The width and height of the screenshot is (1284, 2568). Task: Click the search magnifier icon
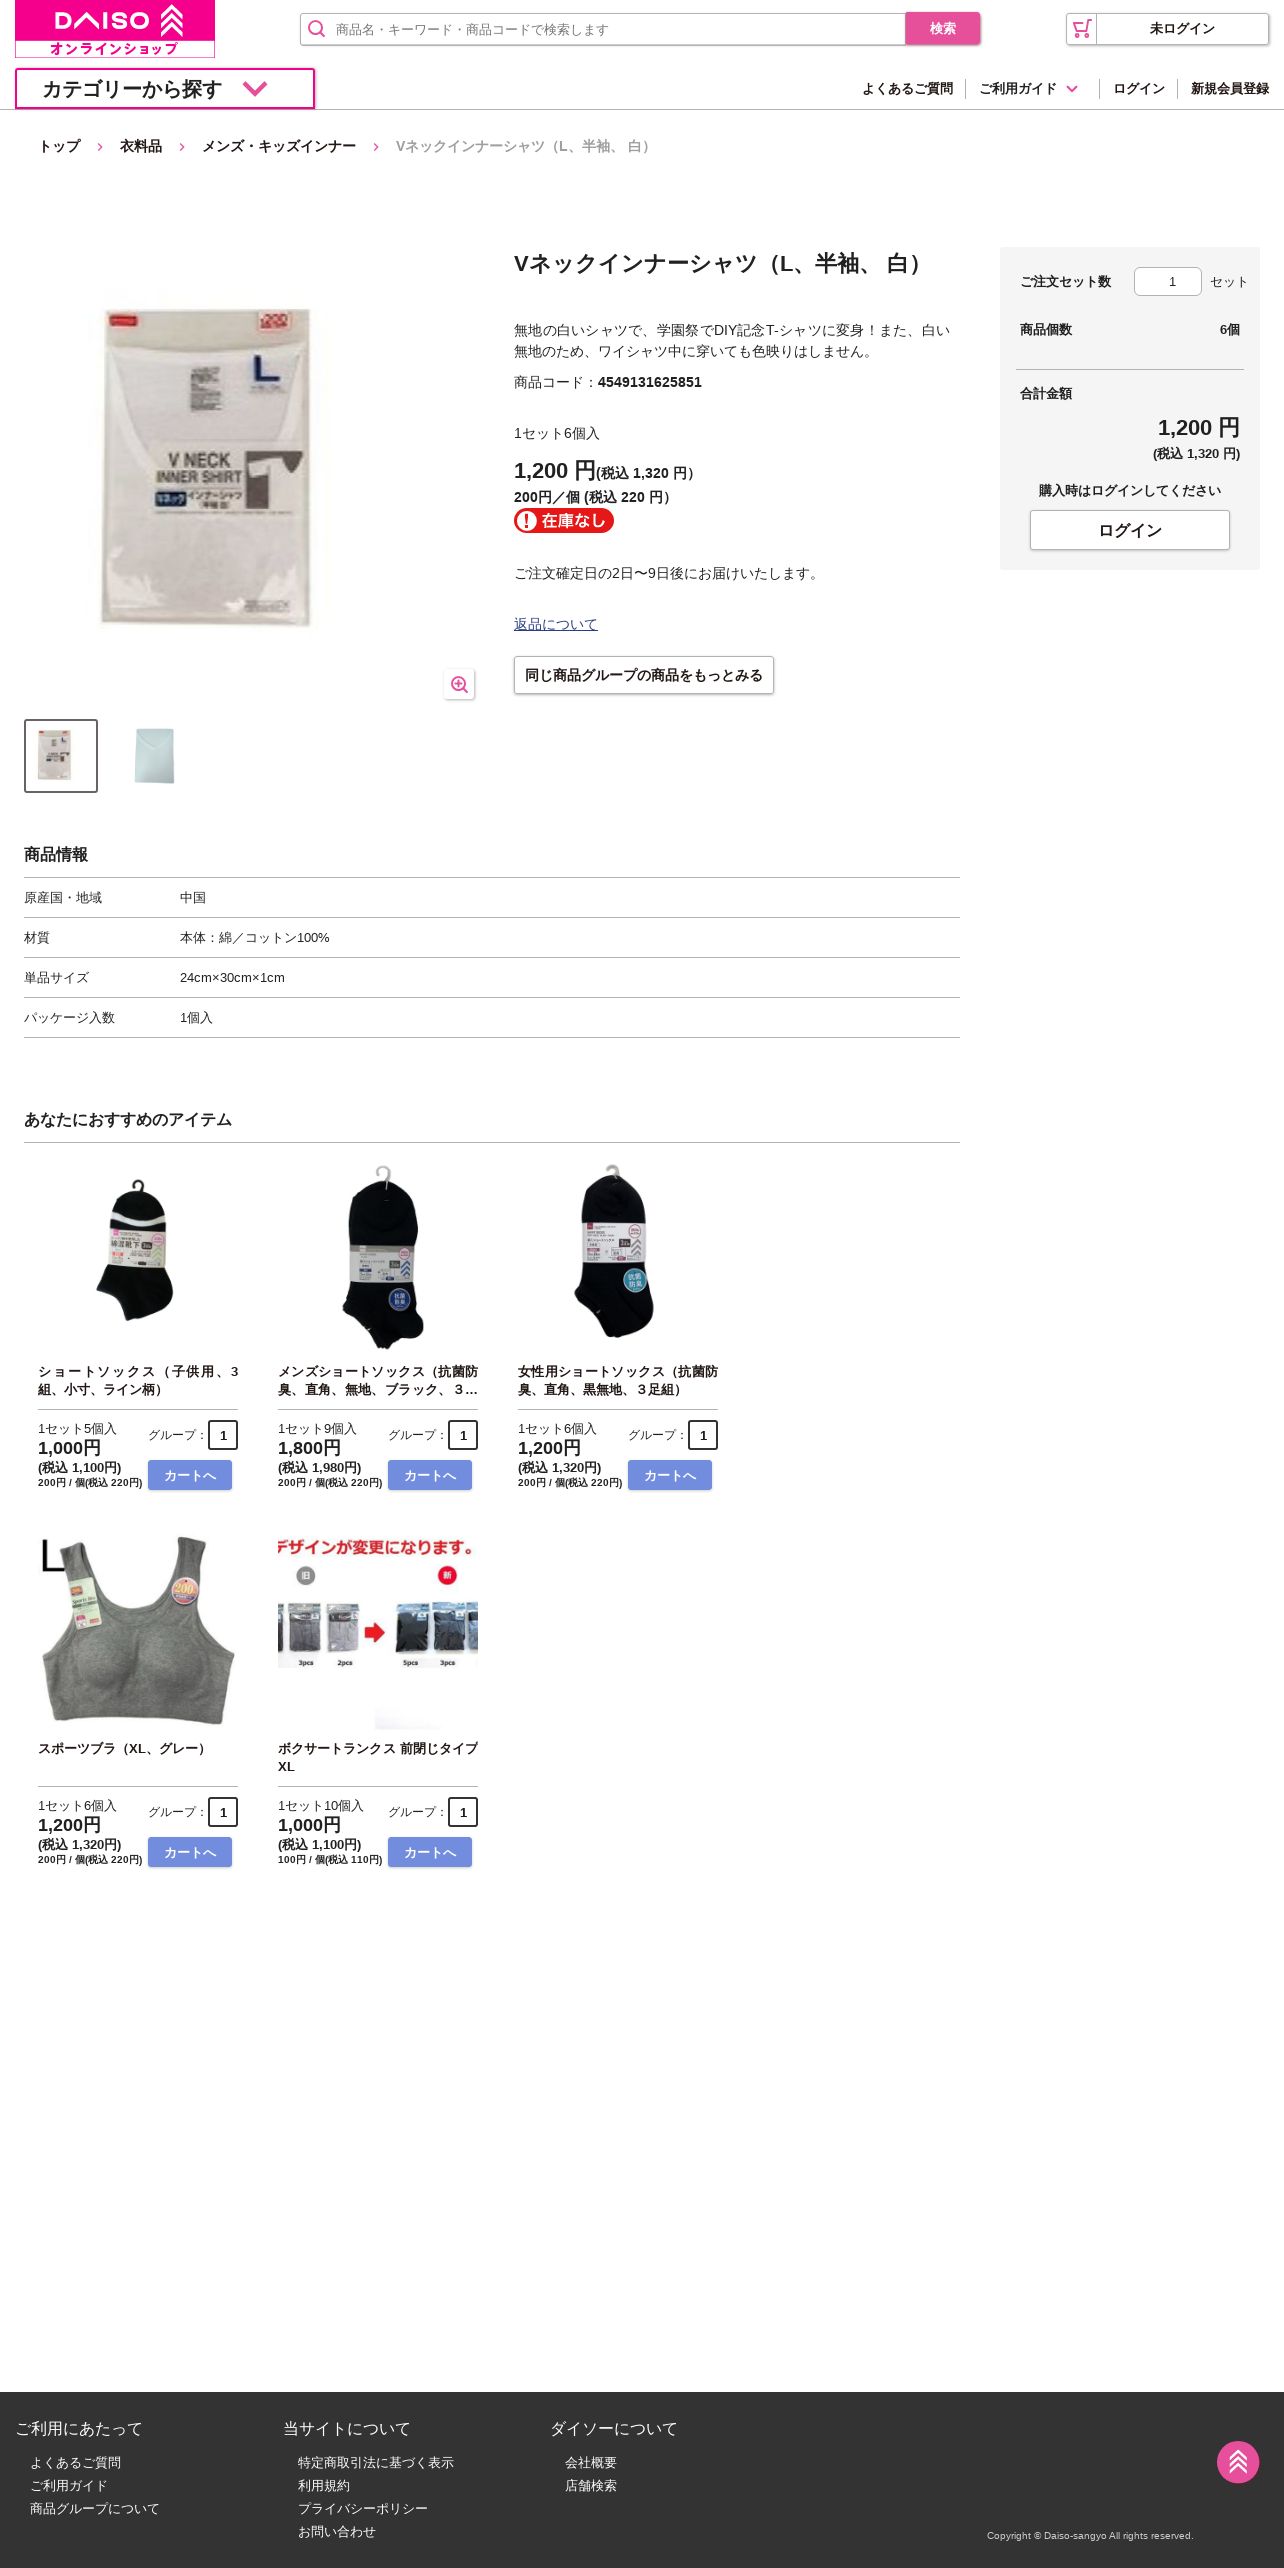click(317, 29)
